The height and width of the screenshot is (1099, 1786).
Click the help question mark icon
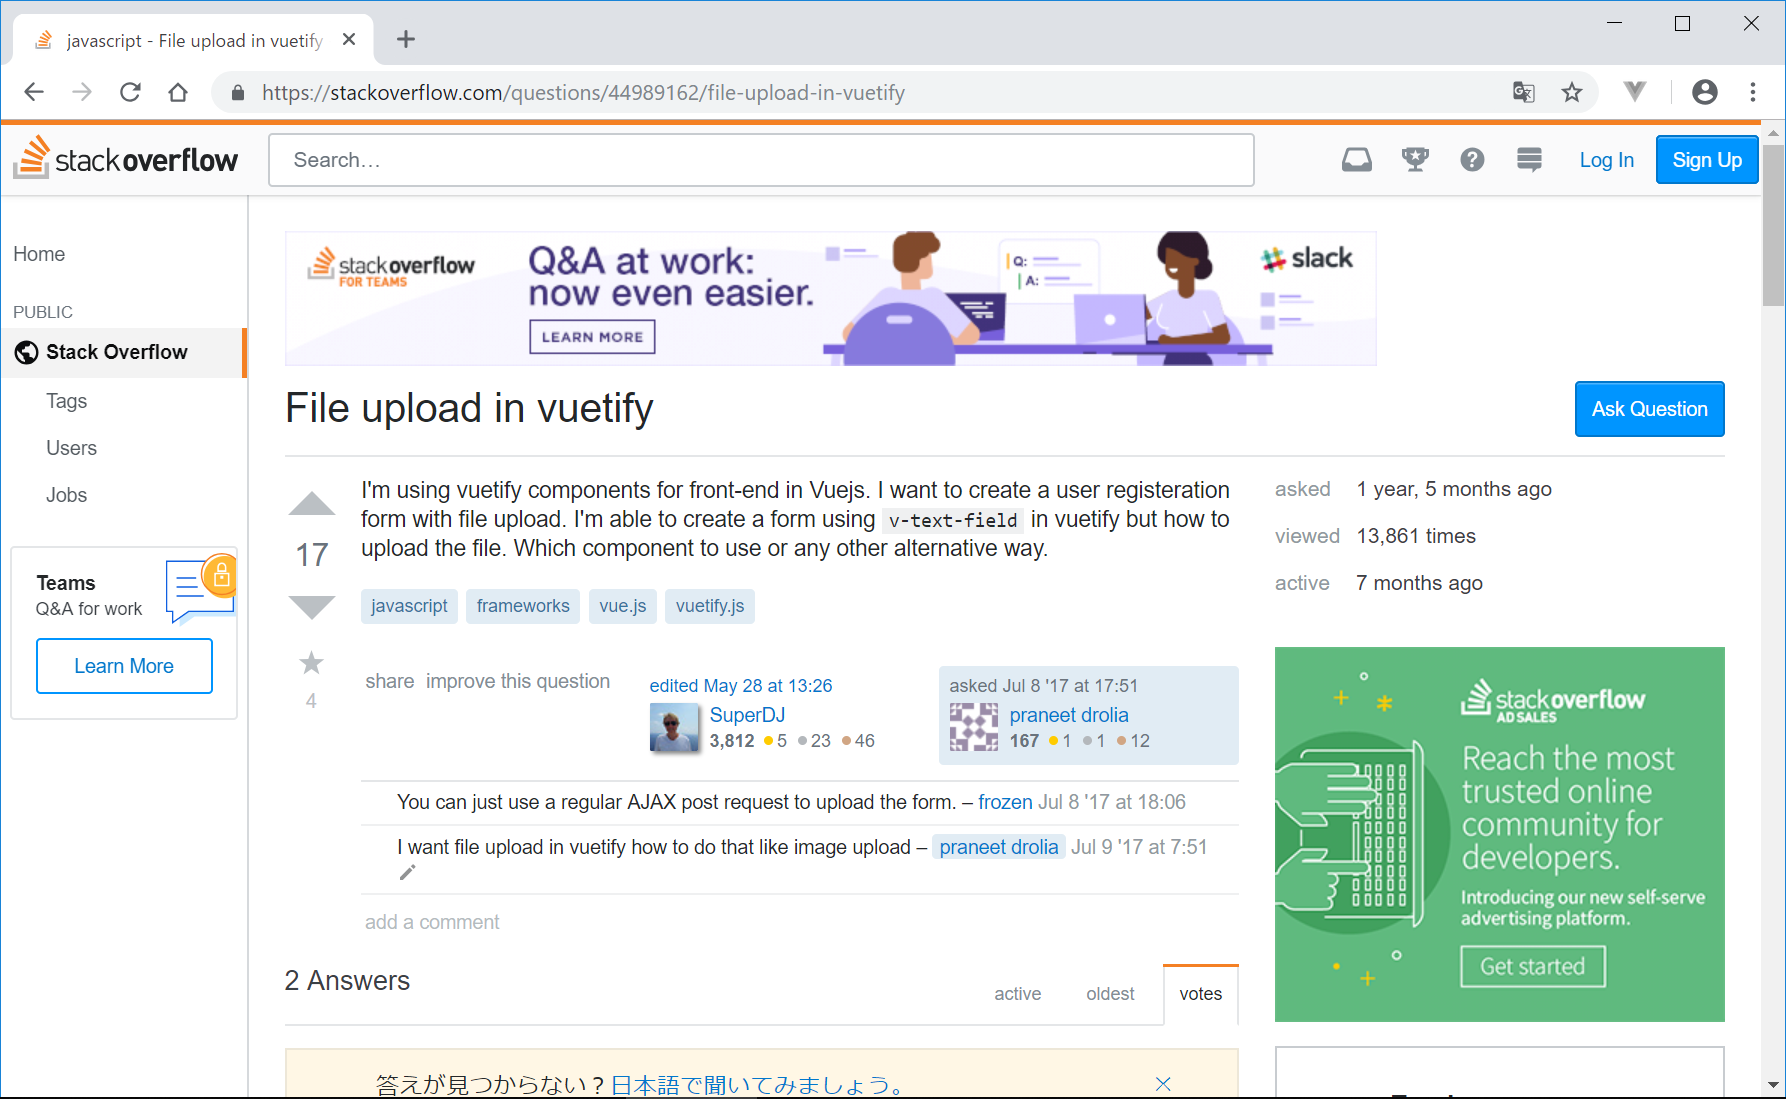(x=1471, y=160)
